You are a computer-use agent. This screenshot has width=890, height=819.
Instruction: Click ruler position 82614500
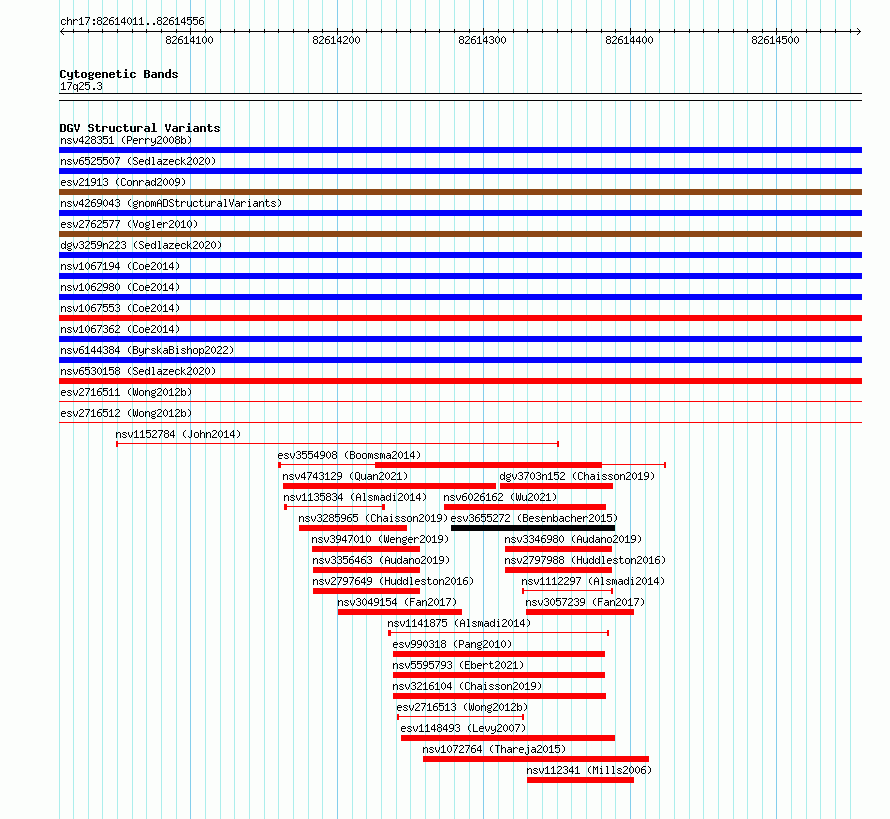coord(775,40)
